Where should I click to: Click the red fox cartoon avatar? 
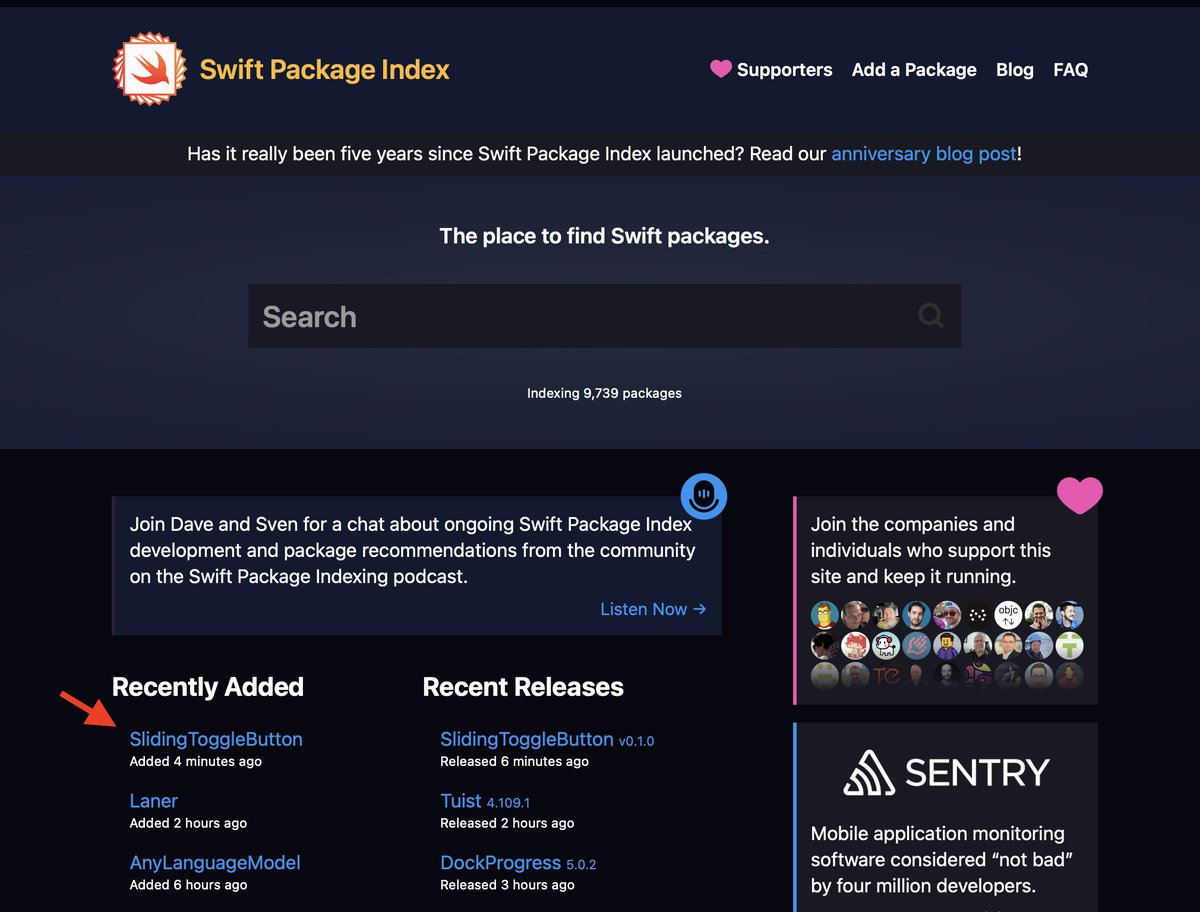[x=855, y=646]
